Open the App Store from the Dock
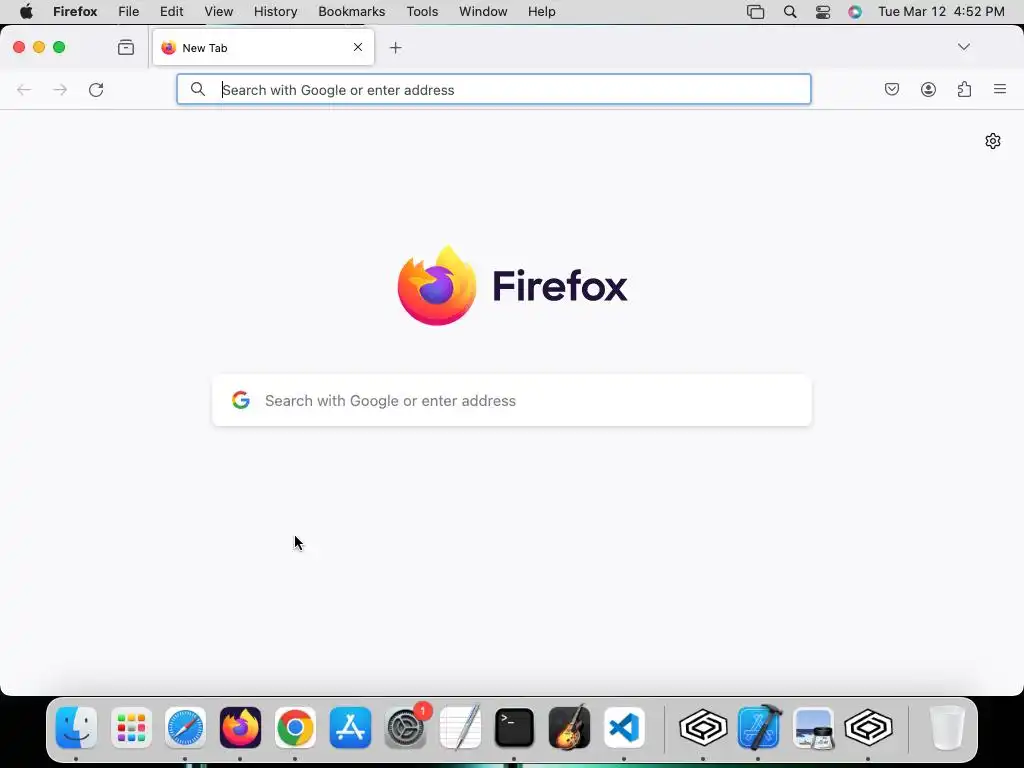Screen dimensions: 1024x768 [350, 728]
